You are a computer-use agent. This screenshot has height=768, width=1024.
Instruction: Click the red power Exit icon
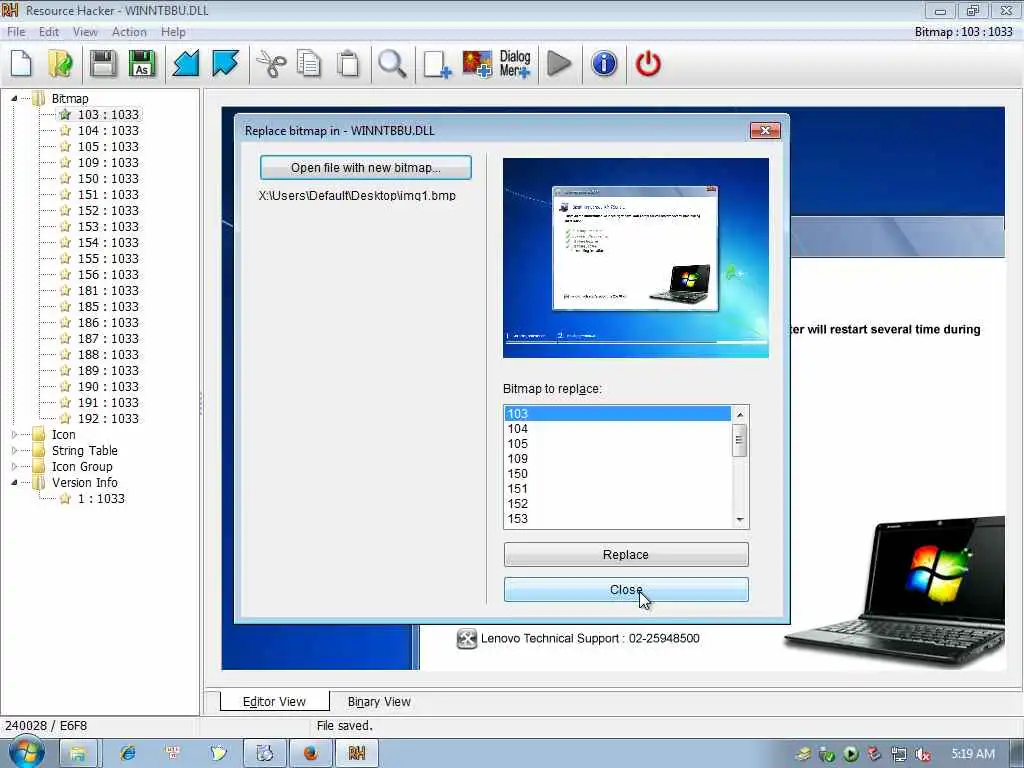pyautogui.click(x=648, y=64)
